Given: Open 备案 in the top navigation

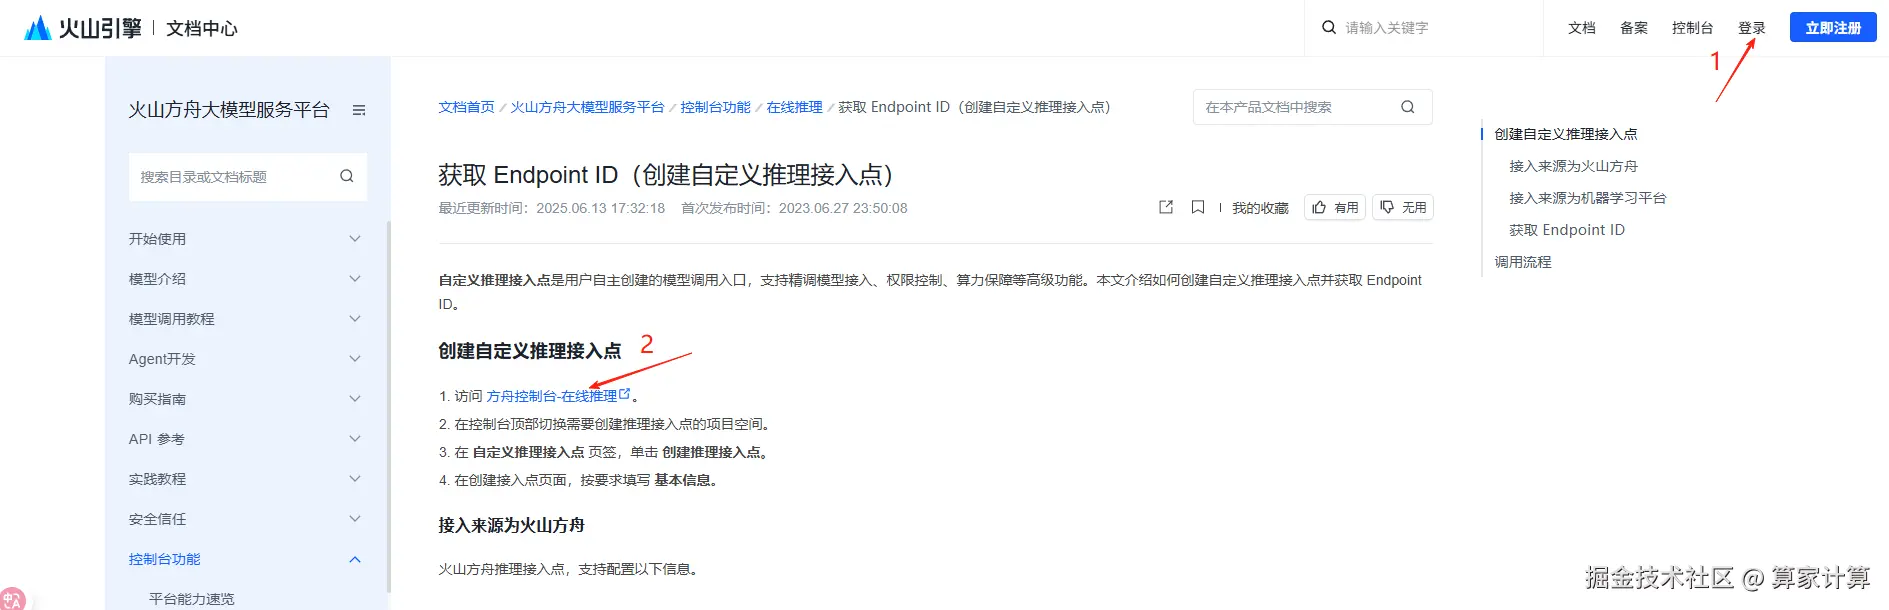Looking at the screenshot, I should pos(1634,28).
